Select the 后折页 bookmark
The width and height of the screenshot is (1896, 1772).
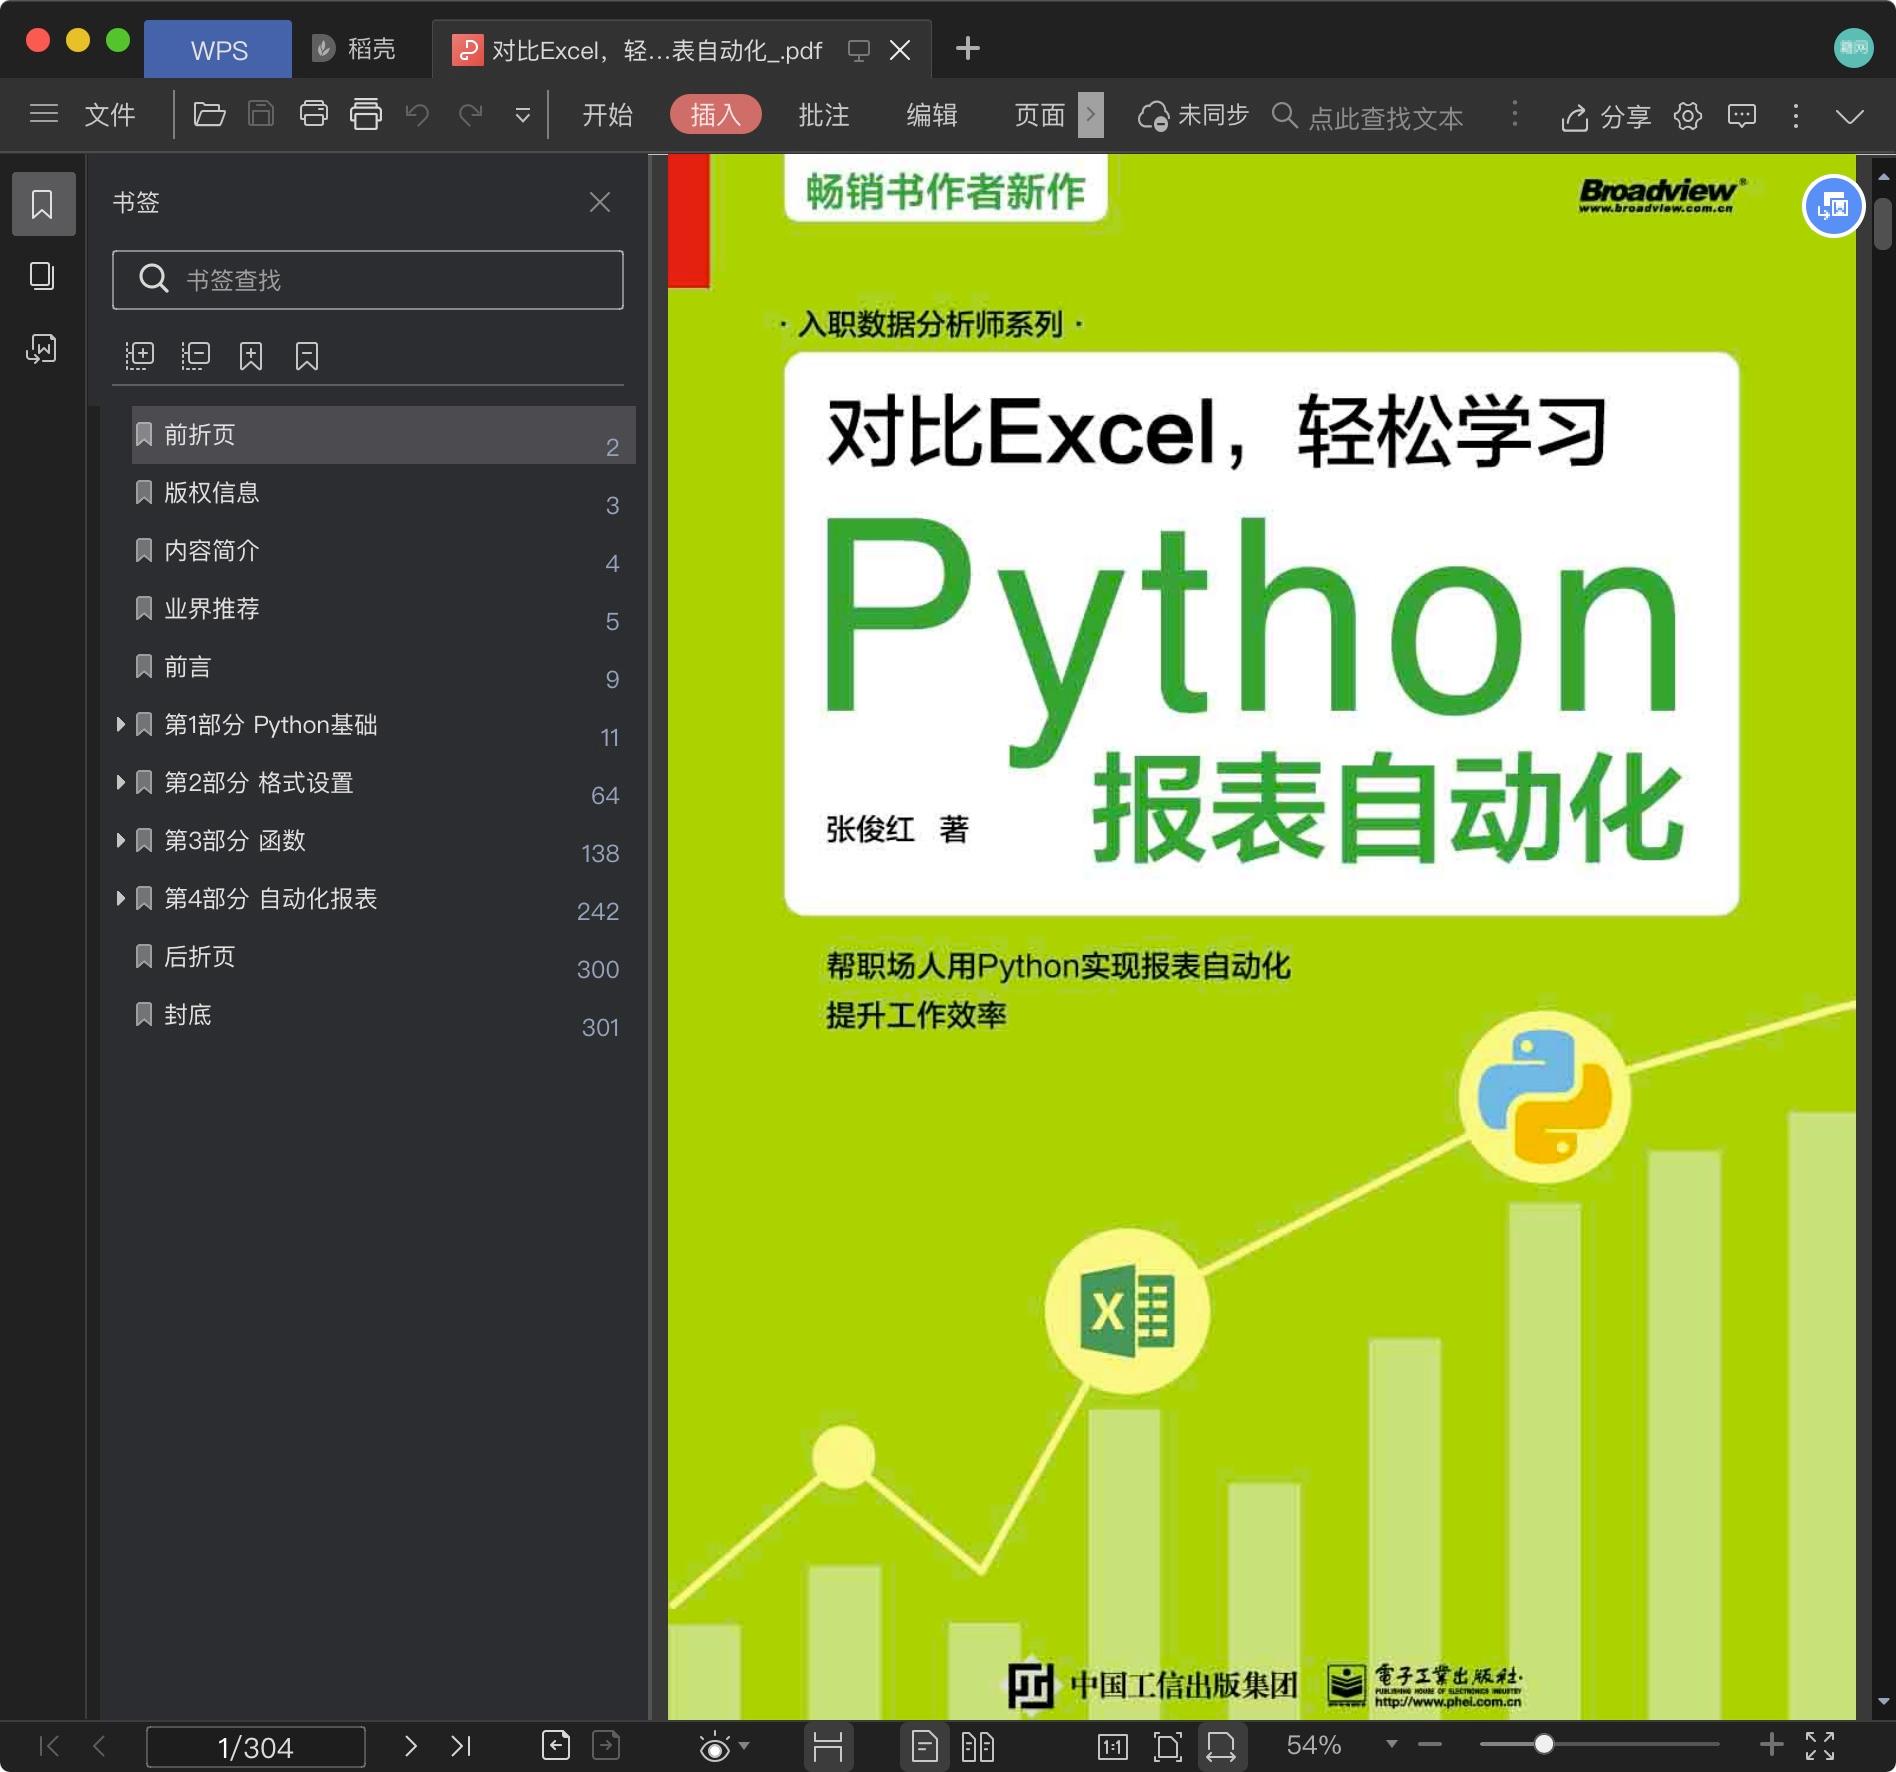click(384, 957)
